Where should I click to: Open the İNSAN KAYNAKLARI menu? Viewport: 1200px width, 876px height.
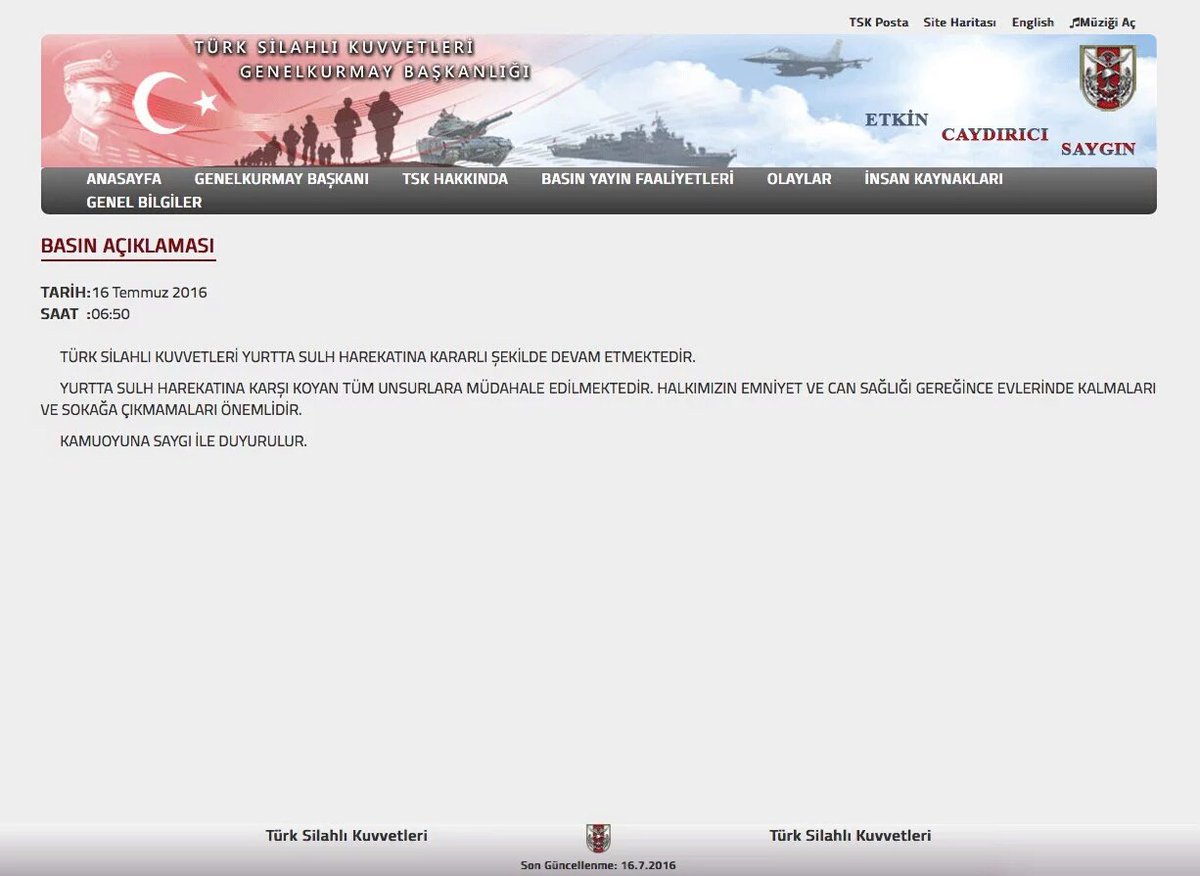[x=933, y=179]
